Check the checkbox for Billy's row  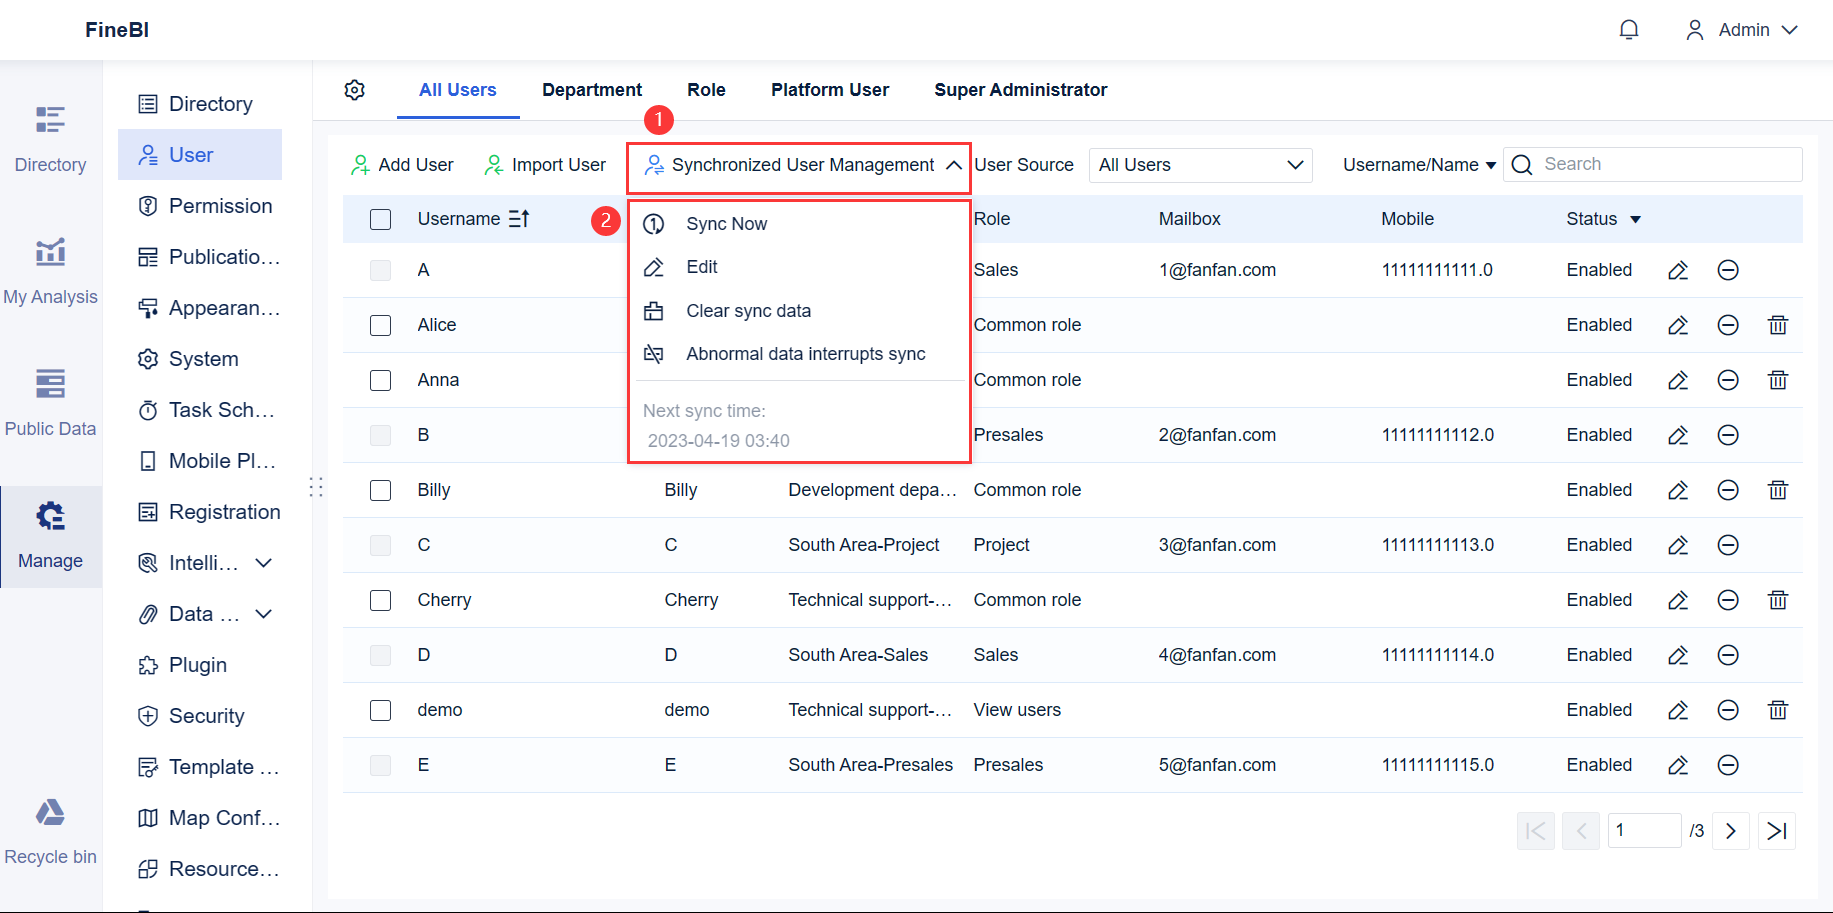(x=380, y=490)
